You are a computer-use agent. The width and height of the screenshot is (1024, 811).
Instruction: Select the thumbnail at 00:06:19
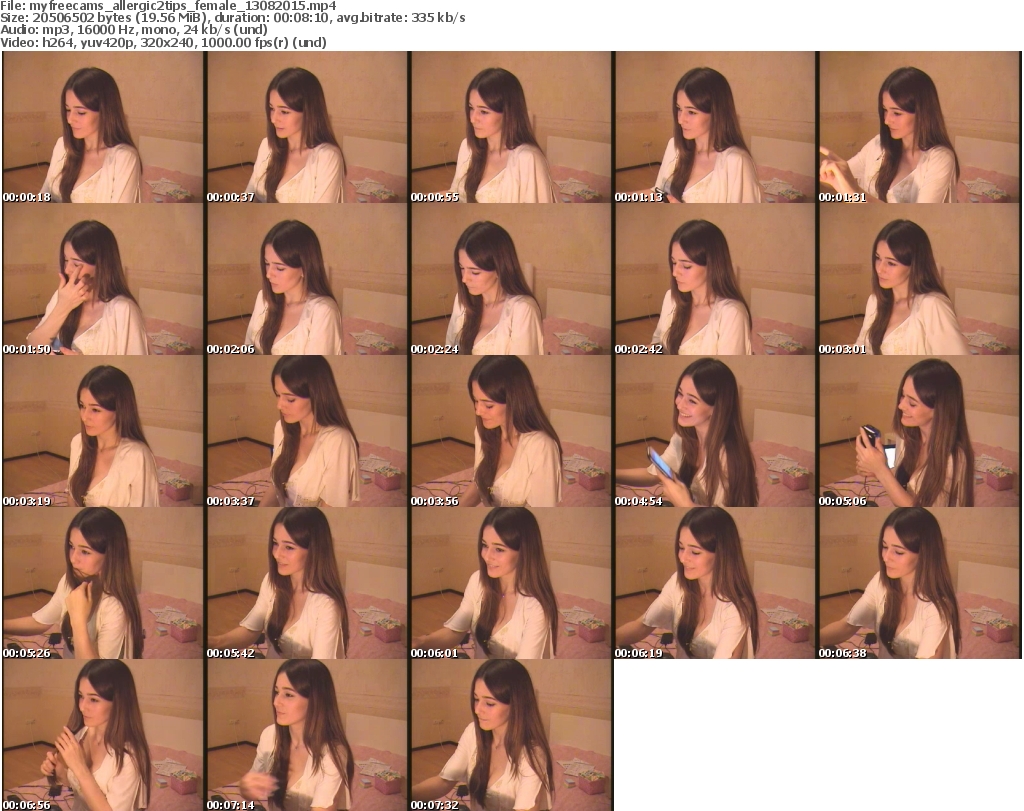coord(714,583)
